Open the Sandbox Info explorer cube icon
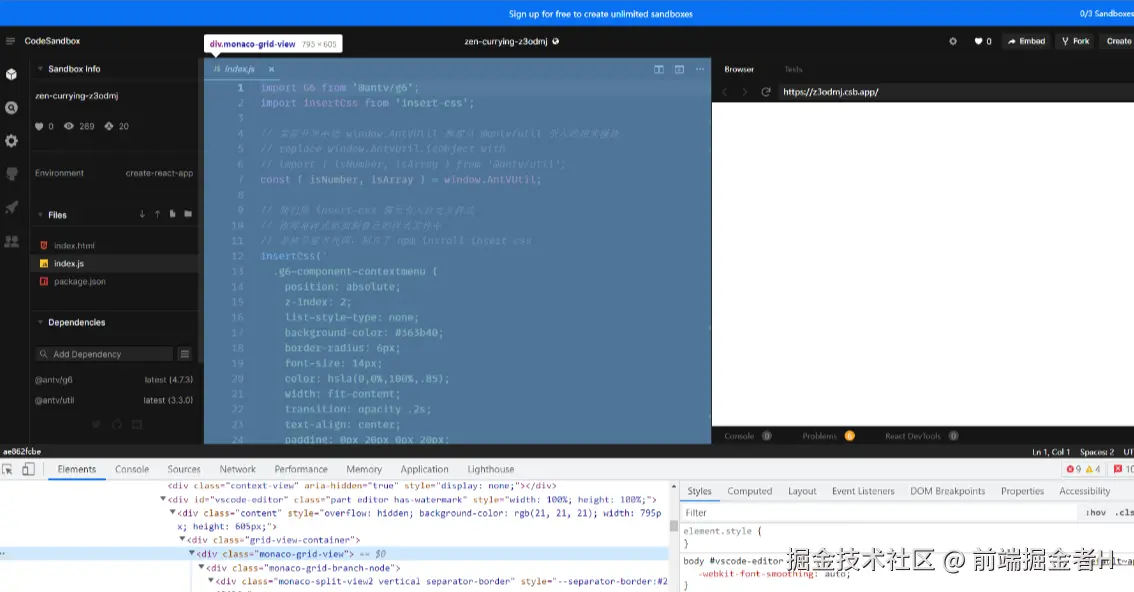1134x592 pixels. pyautogui.click(x=12, y=74)
